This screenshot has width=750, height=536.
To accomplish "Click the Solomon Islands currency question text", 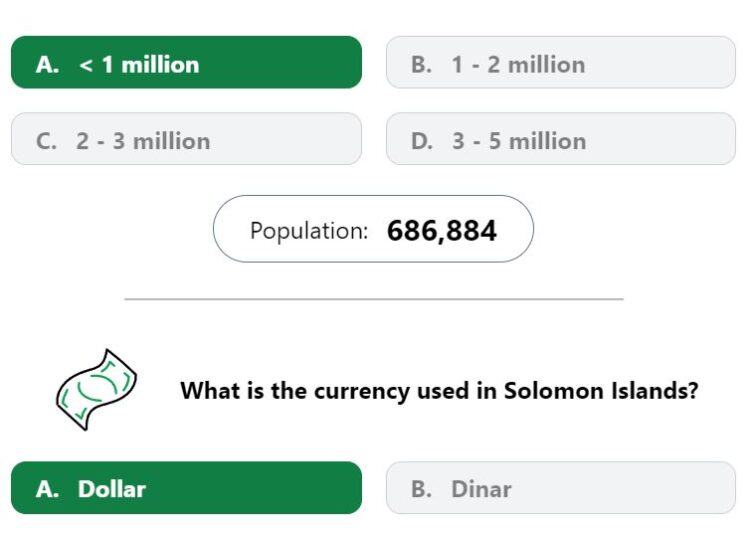I will pos(439,391).
